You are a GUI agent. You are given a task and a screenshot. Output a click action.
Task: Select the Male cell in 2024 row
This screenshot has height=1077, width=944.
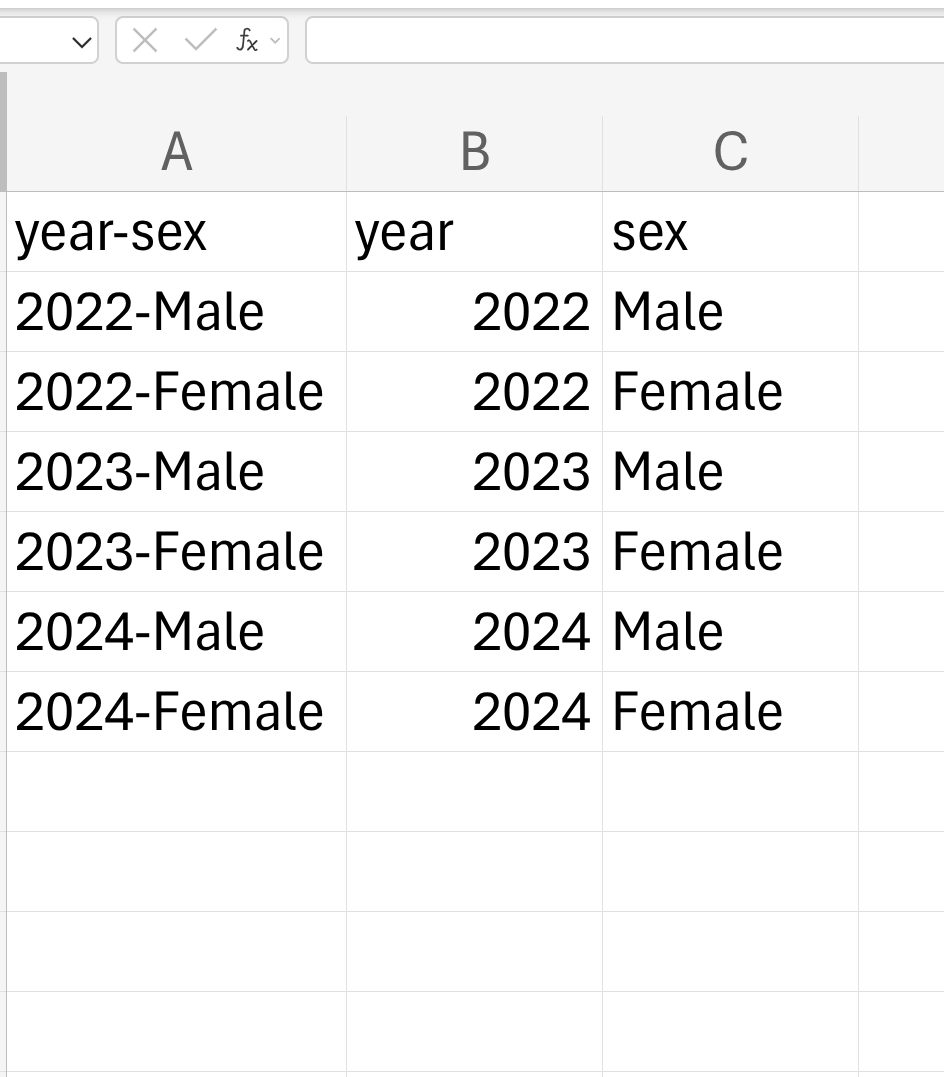tap(730, 632)
